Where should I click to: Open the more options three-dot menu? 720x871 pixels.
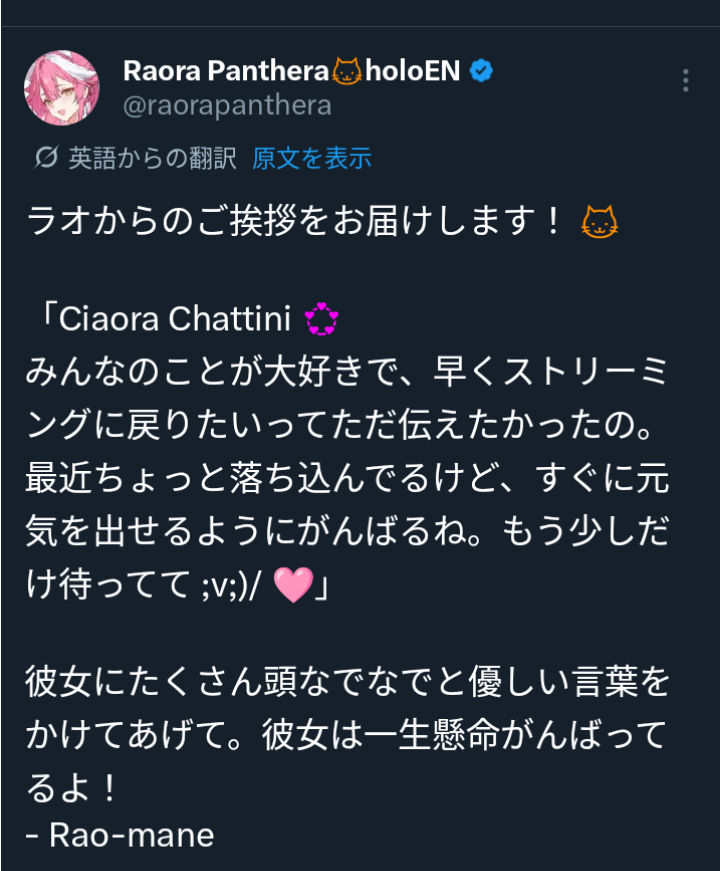(x=685, y=81)
